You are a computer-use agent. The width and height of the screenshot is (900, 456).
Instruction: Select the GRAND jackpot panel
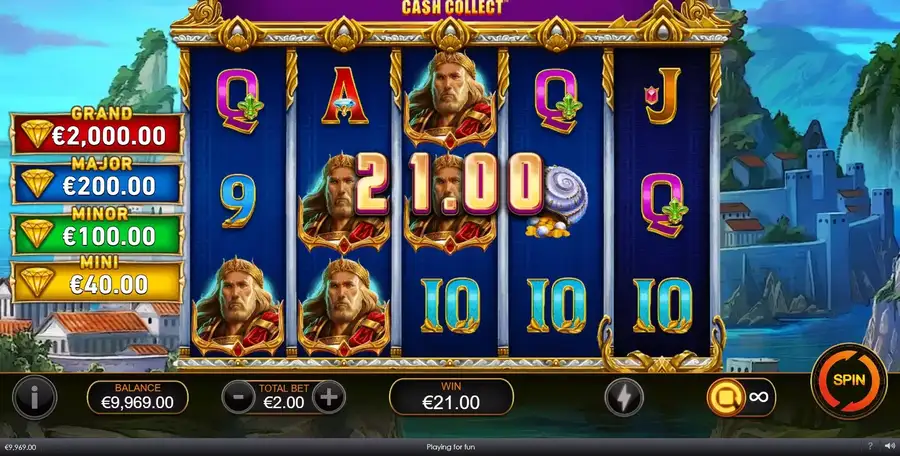coord(97,134)
